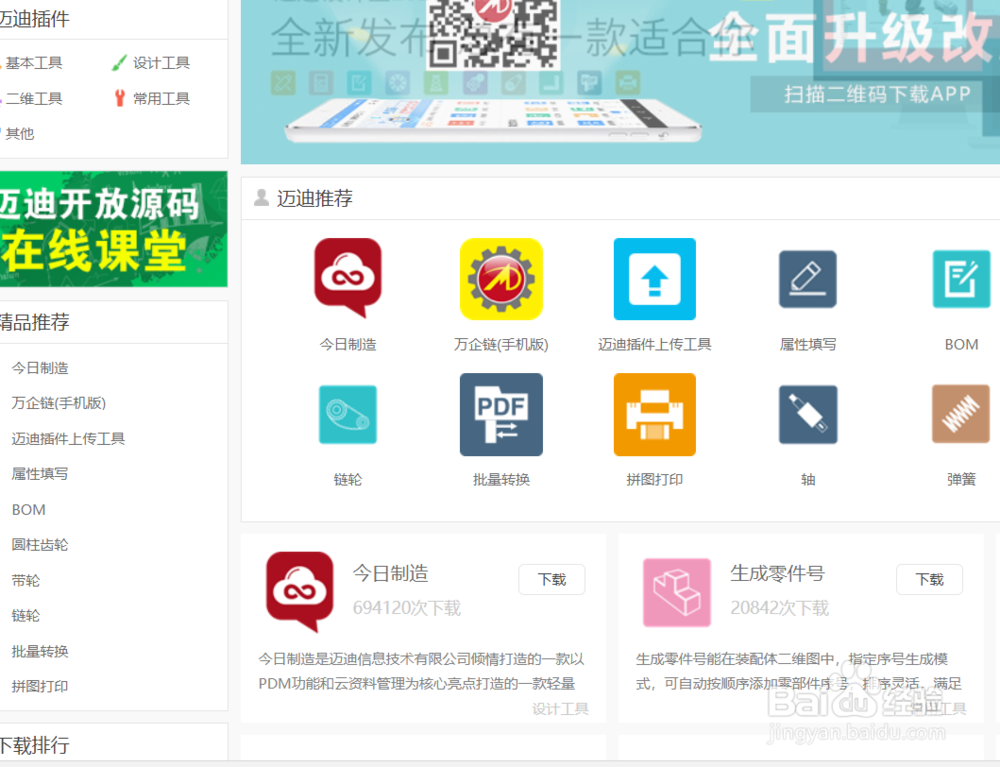
Task: Download 生成零件号 with its 下载 button
Action: point(929,580)
